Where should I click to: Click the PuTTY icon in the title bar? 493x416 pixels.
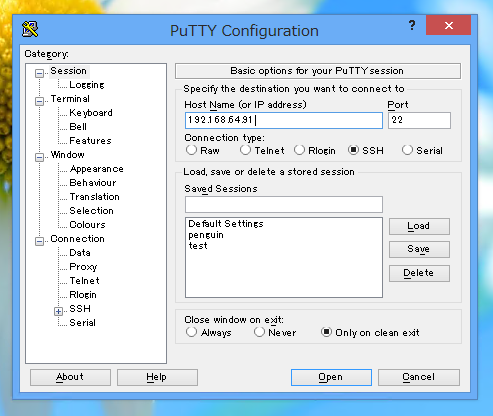click(x=30, y=29)
